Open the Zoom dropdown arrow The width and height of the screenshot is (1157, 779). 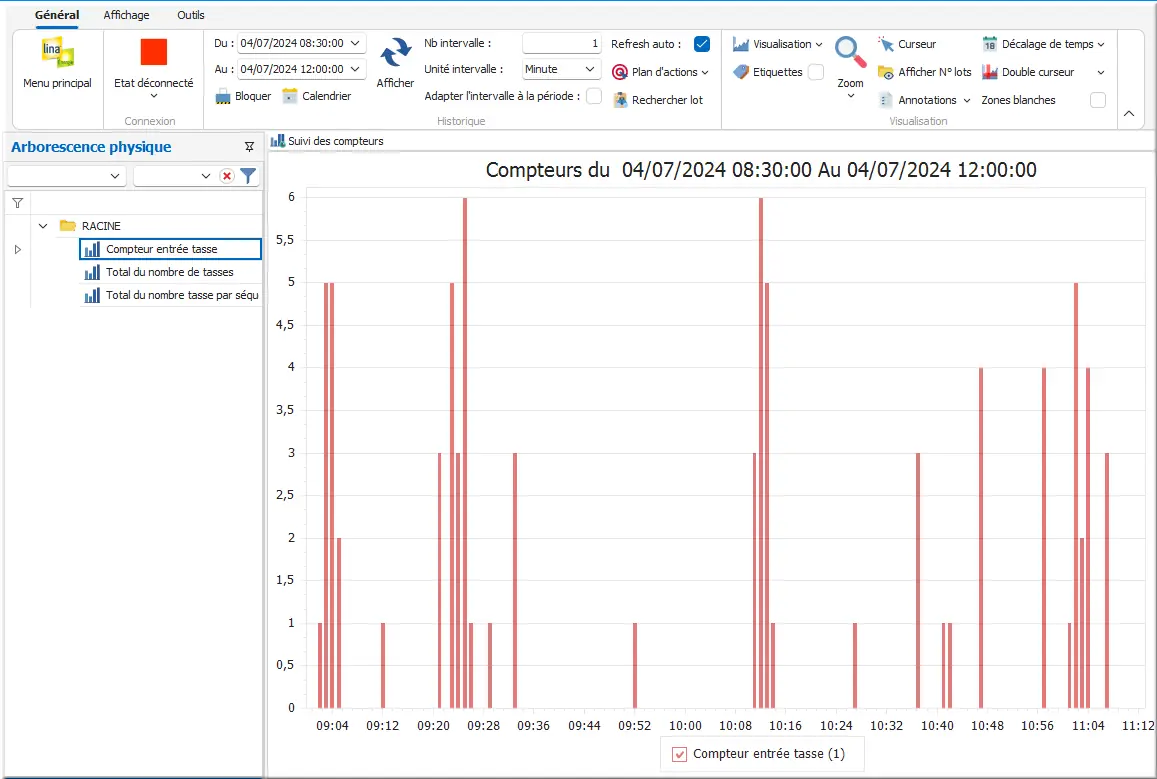(x=850, y=95)
